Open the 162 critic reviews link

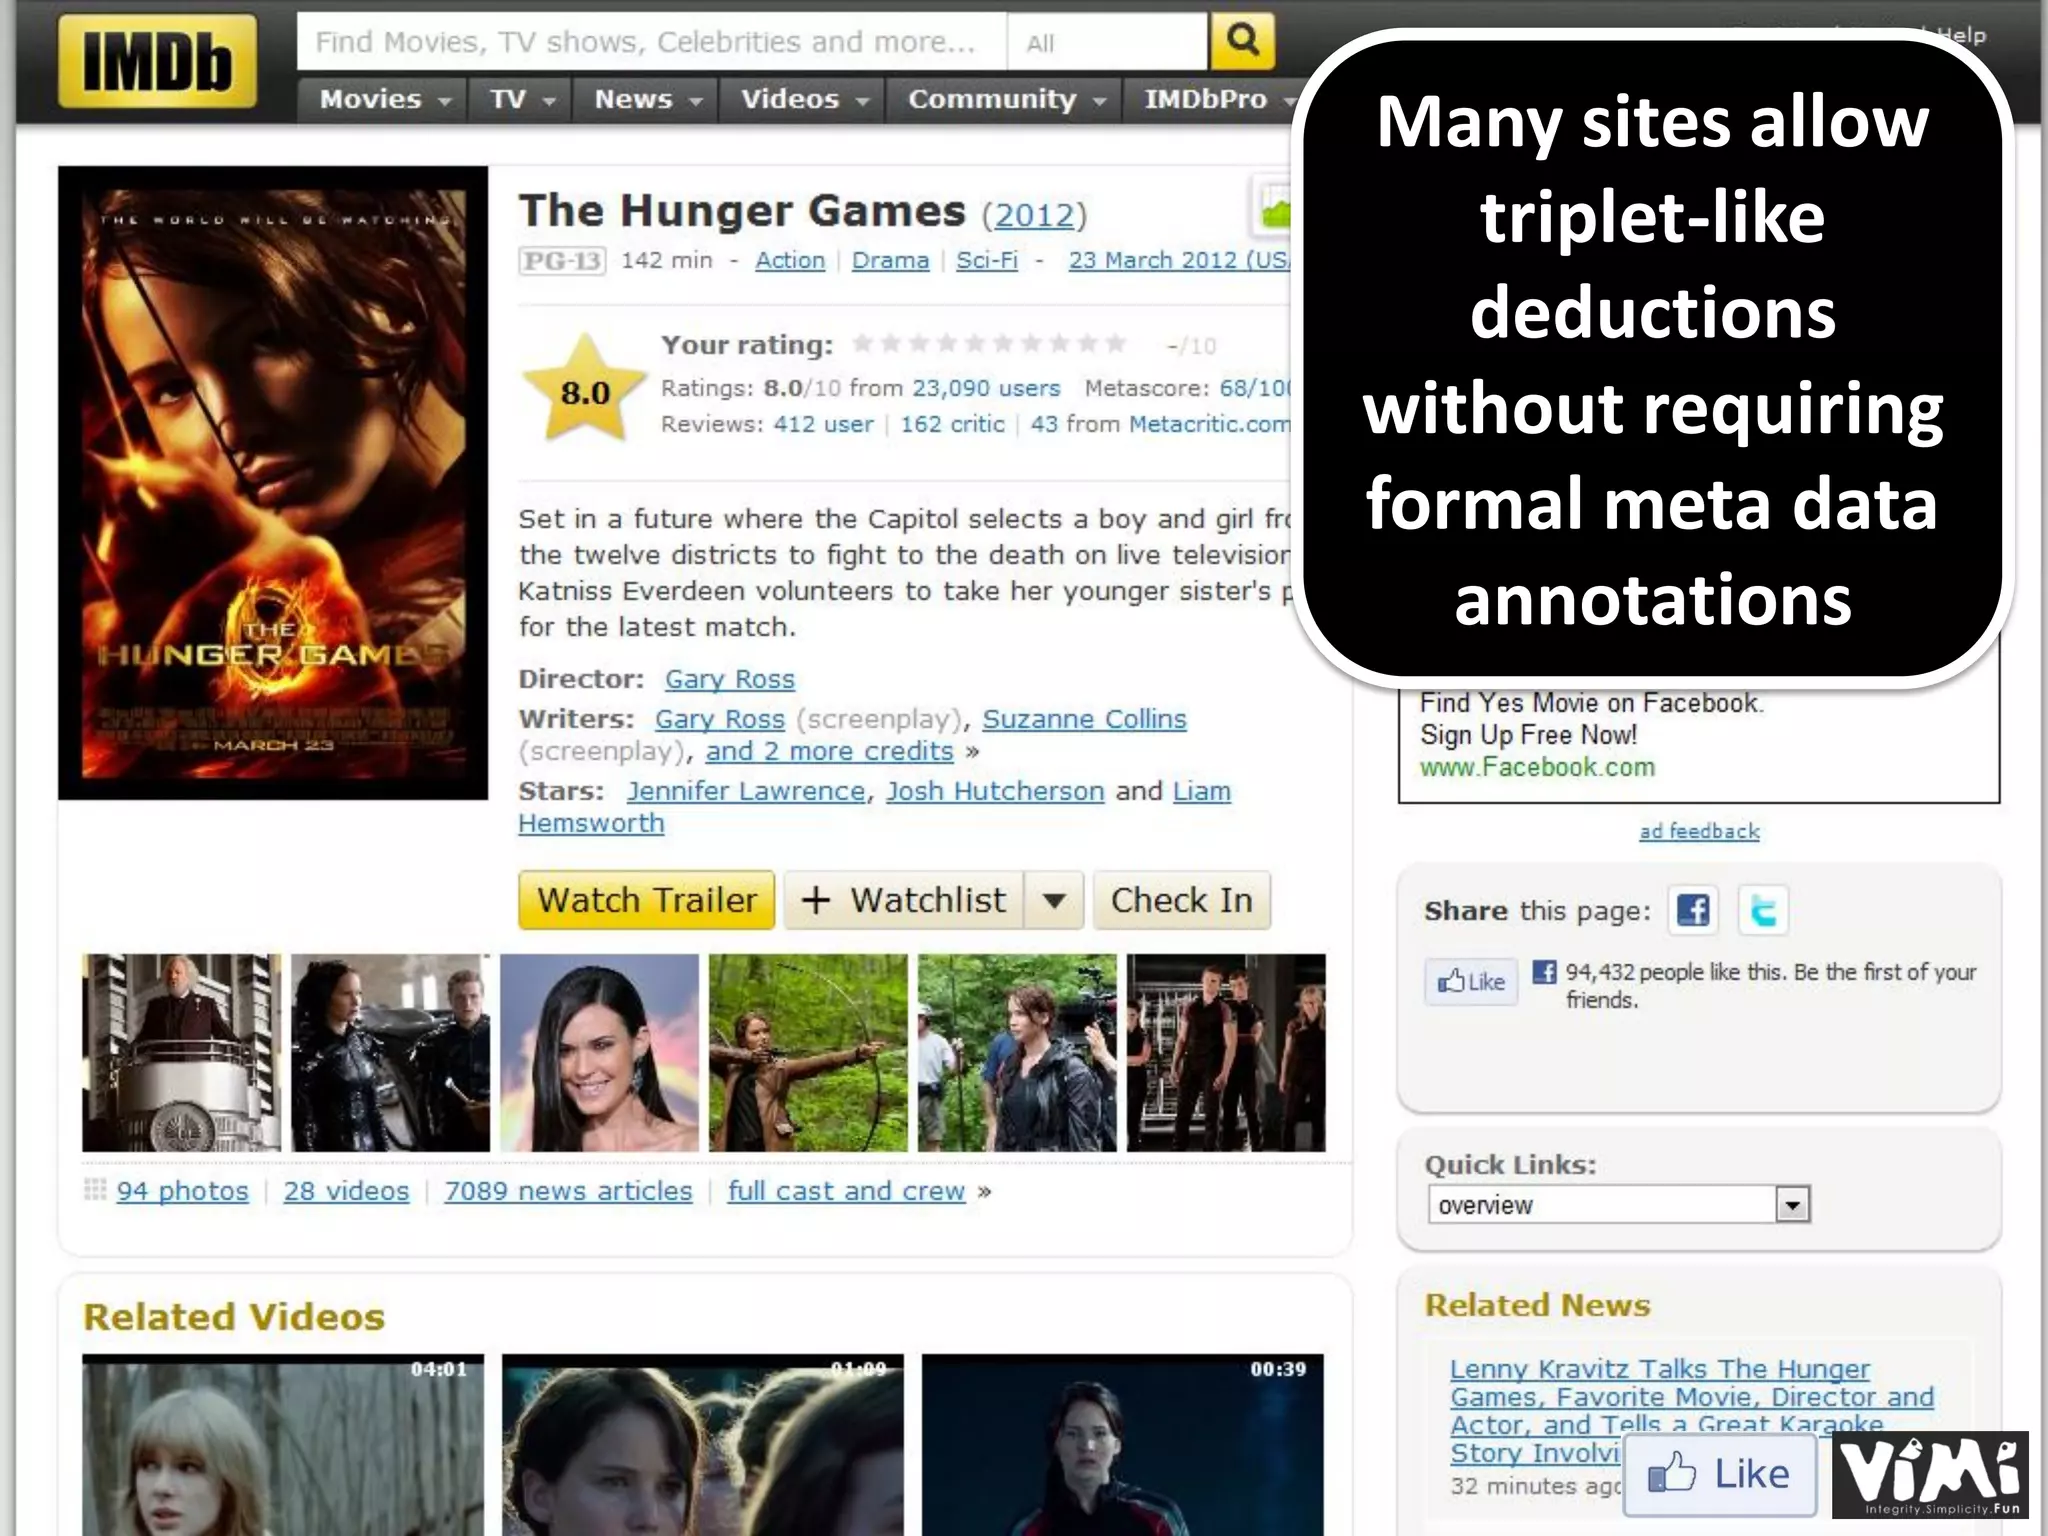pyautogui.click(x=952, y=424)
